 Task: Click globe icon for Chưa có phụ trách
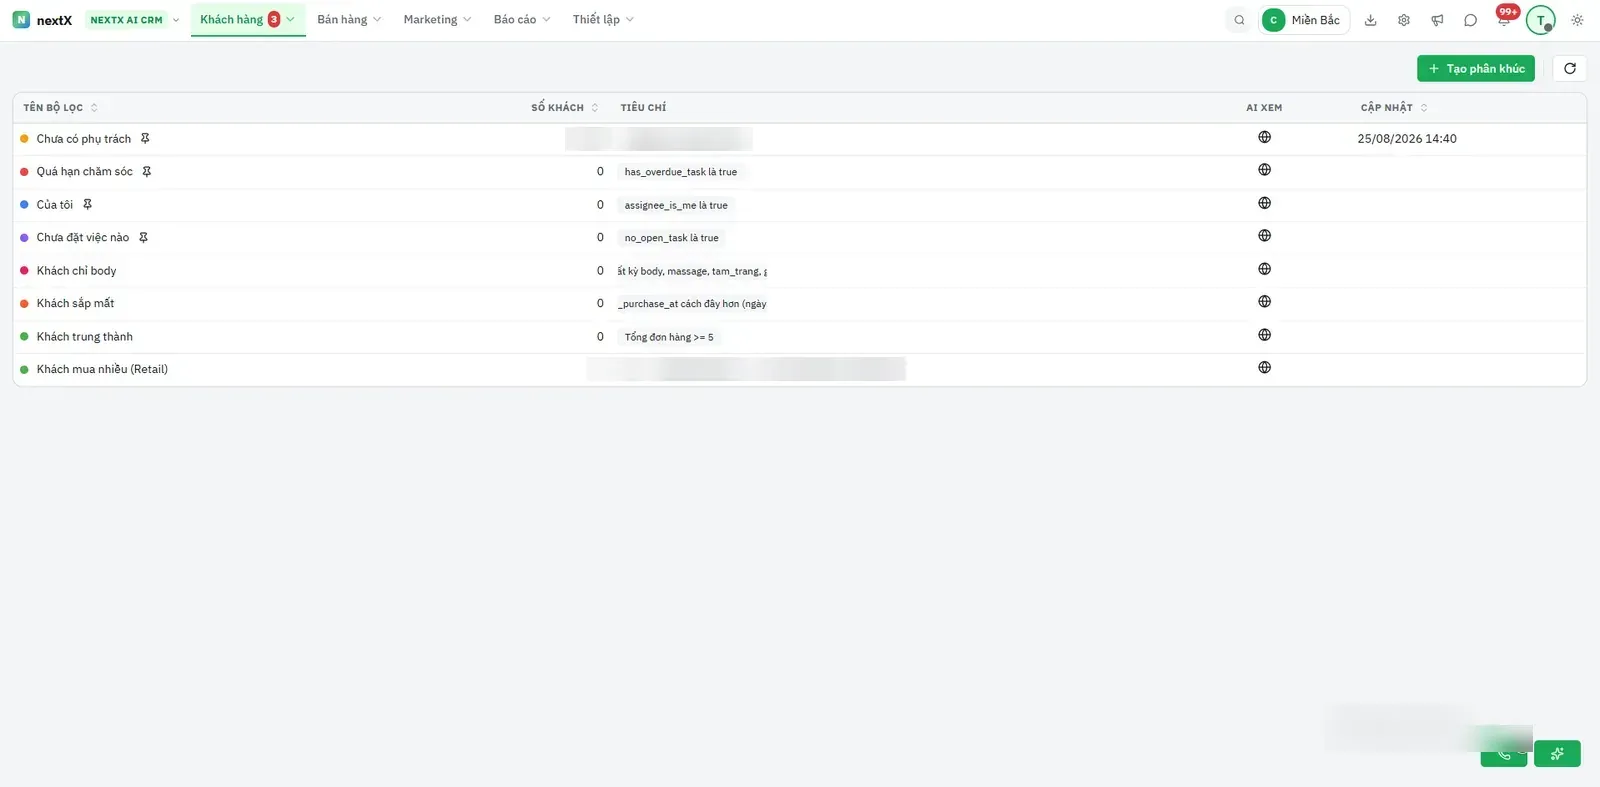[x=1264, y=137]
